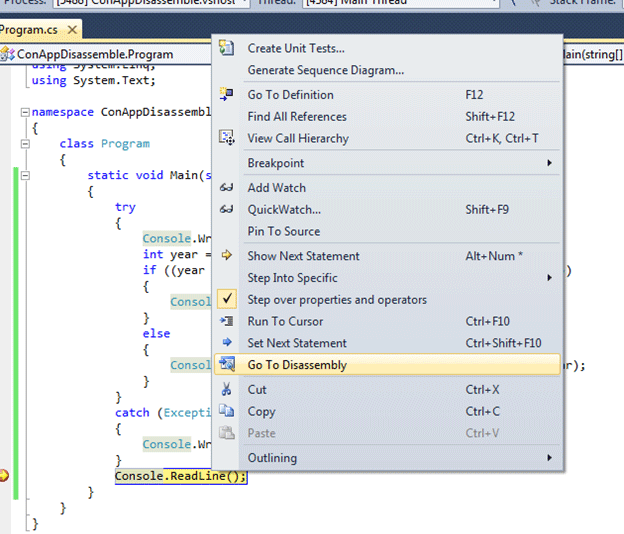Choose Create Unit Tests... menu entry
The width and height of the screenshot is (624, 534).
pos(296,48)
